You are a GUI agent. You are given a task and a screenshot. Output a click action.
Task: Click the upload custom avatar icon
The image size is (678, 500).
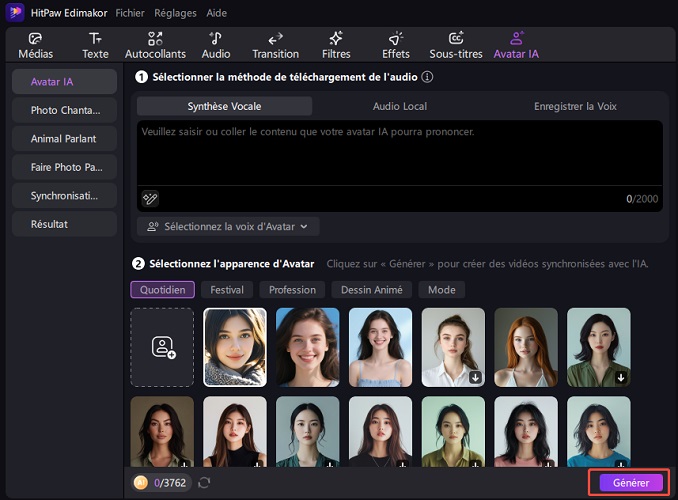(x=163, y=347)
